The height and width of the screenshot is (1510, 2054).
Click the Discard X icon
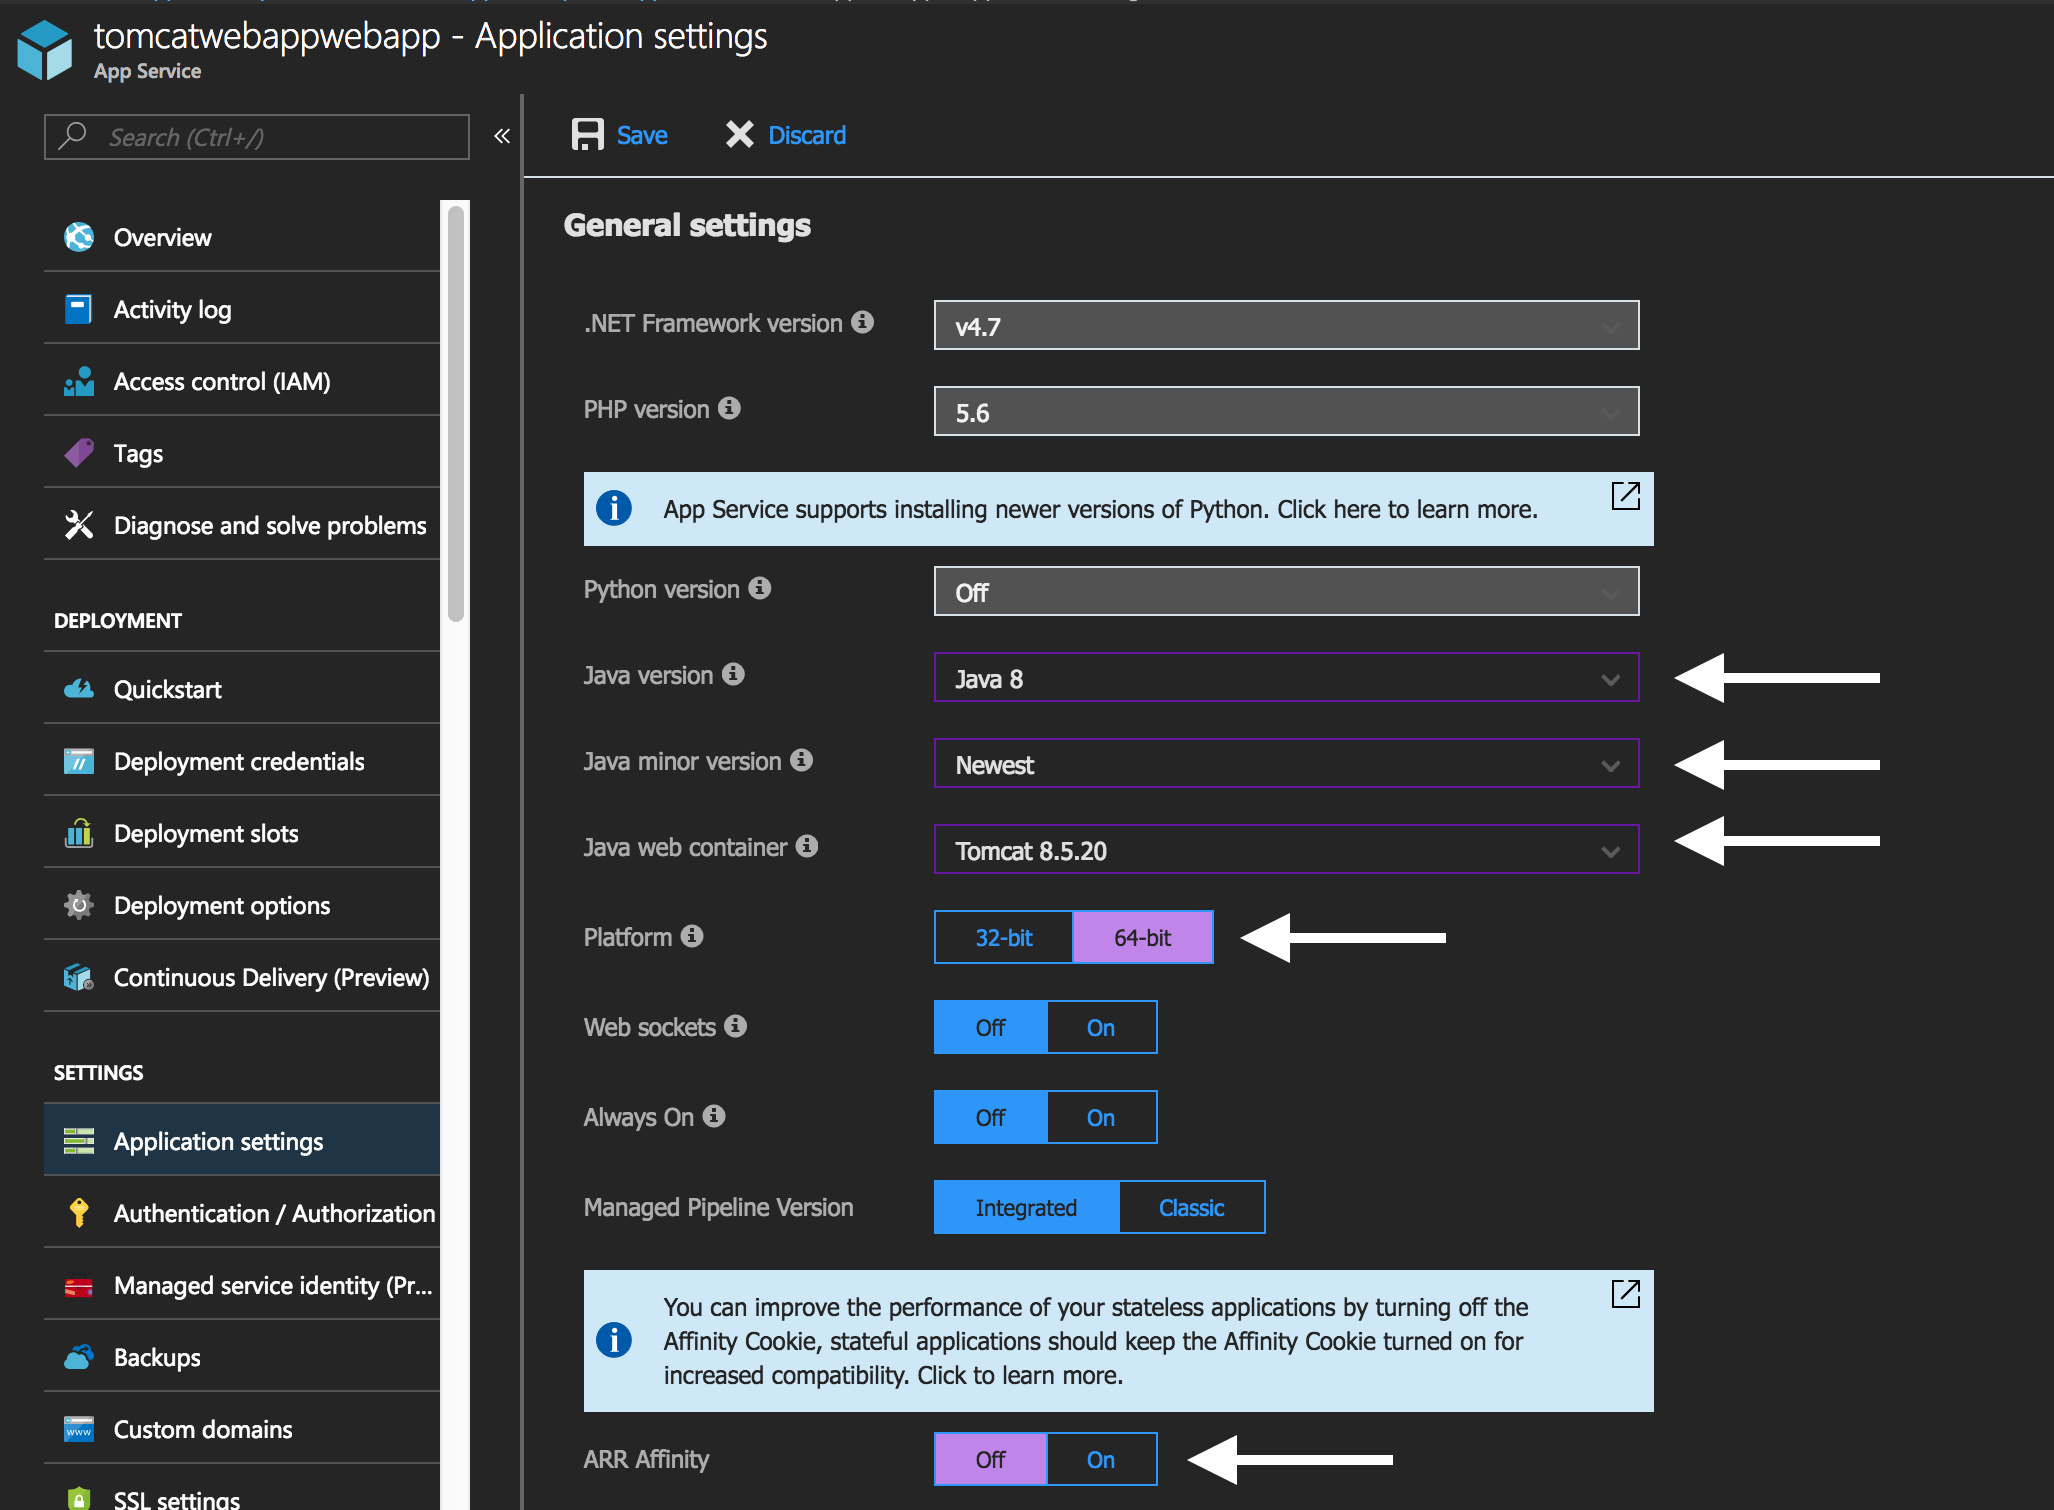[x=739, y=135]
